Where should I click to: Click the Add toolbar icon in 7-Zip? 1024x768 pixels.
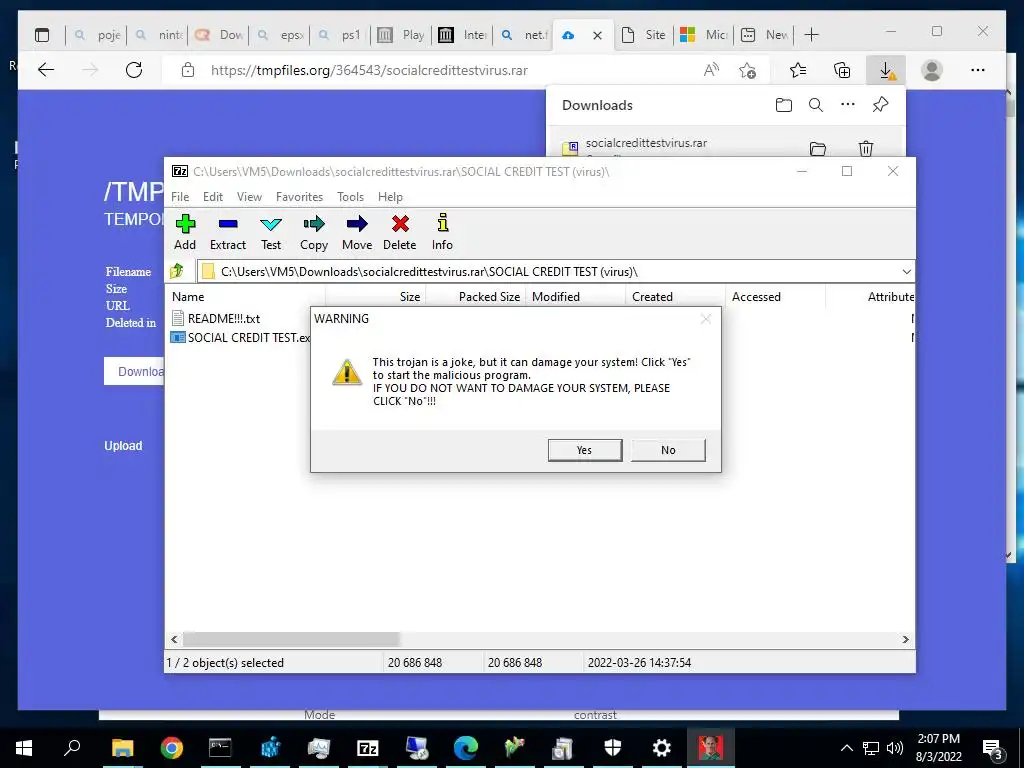185,232
